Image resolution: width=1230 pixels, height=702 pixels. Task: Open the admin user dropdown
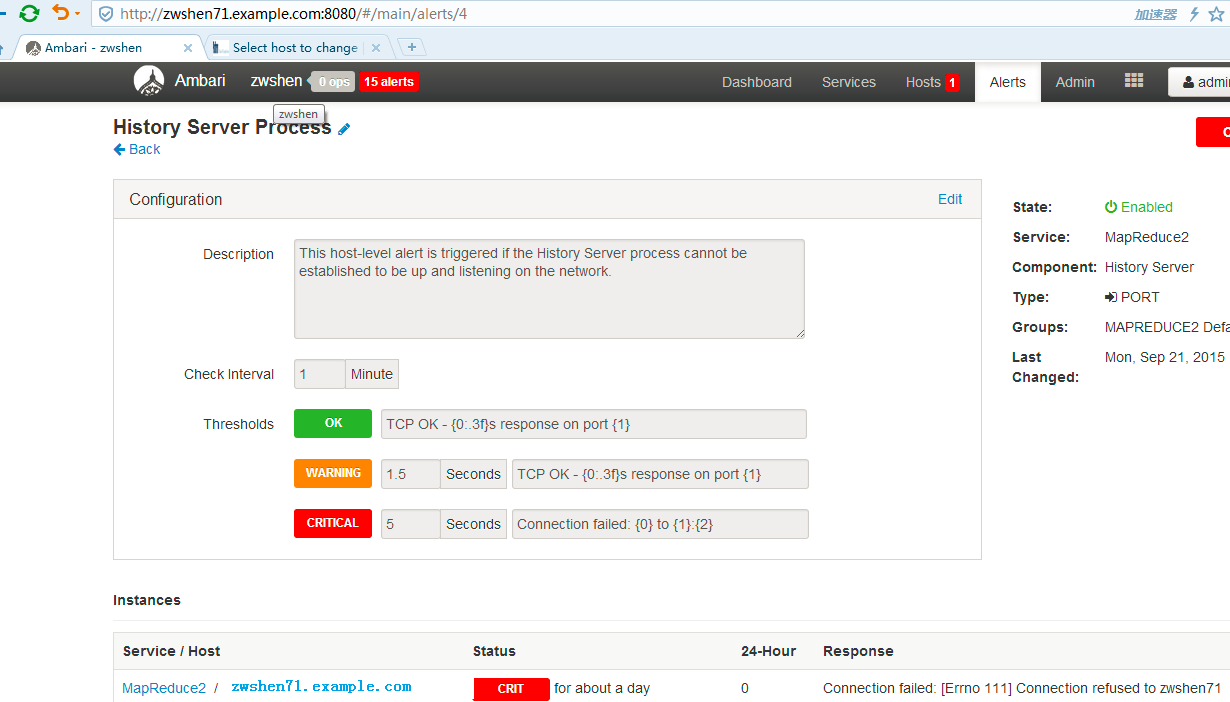[1205, 82]
